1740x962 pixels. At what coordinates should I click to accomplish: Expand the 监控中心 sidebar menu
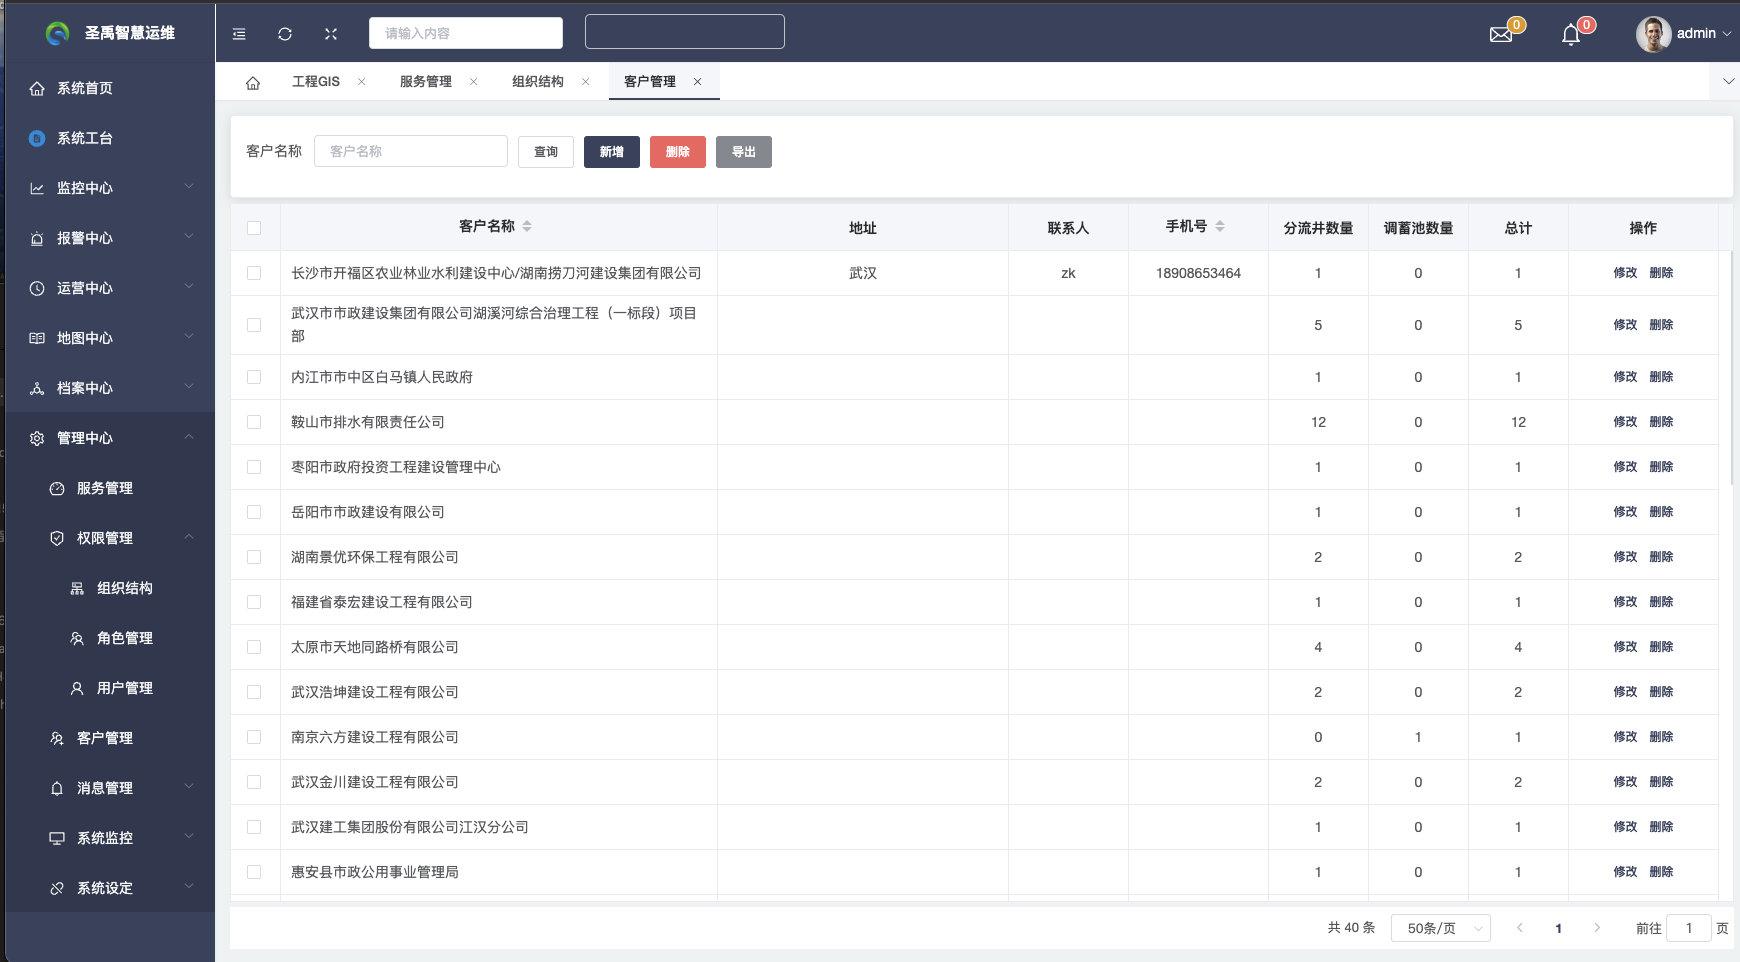(x=108, y=188)
